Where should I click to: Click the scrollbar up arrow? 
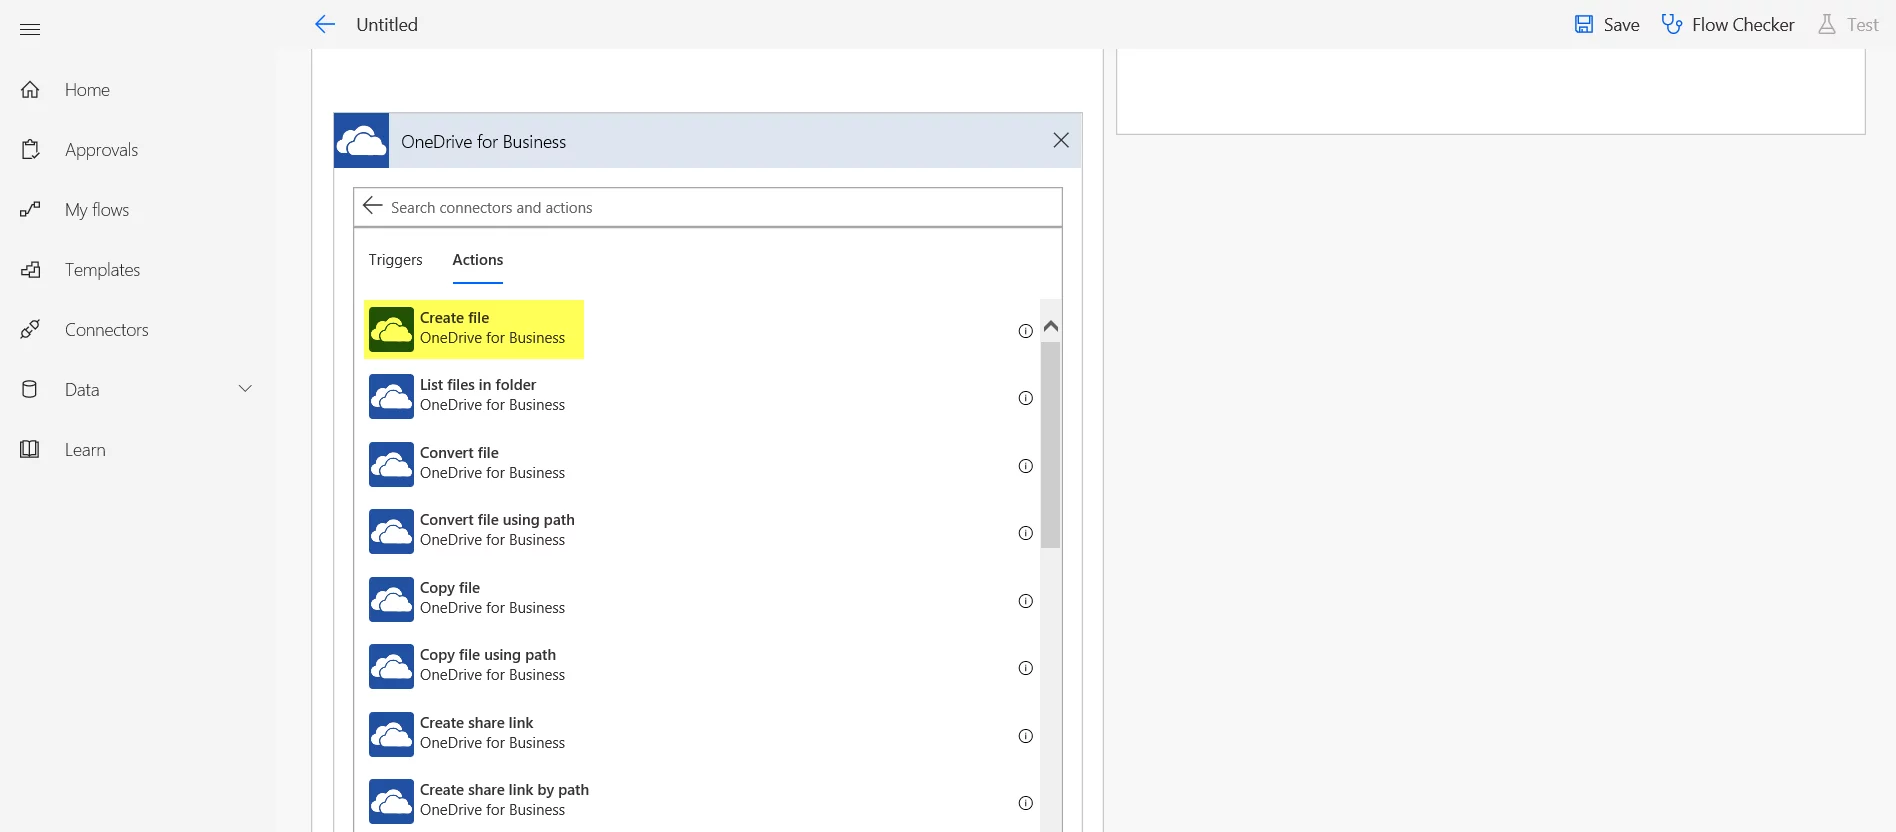pos(1050,326)
